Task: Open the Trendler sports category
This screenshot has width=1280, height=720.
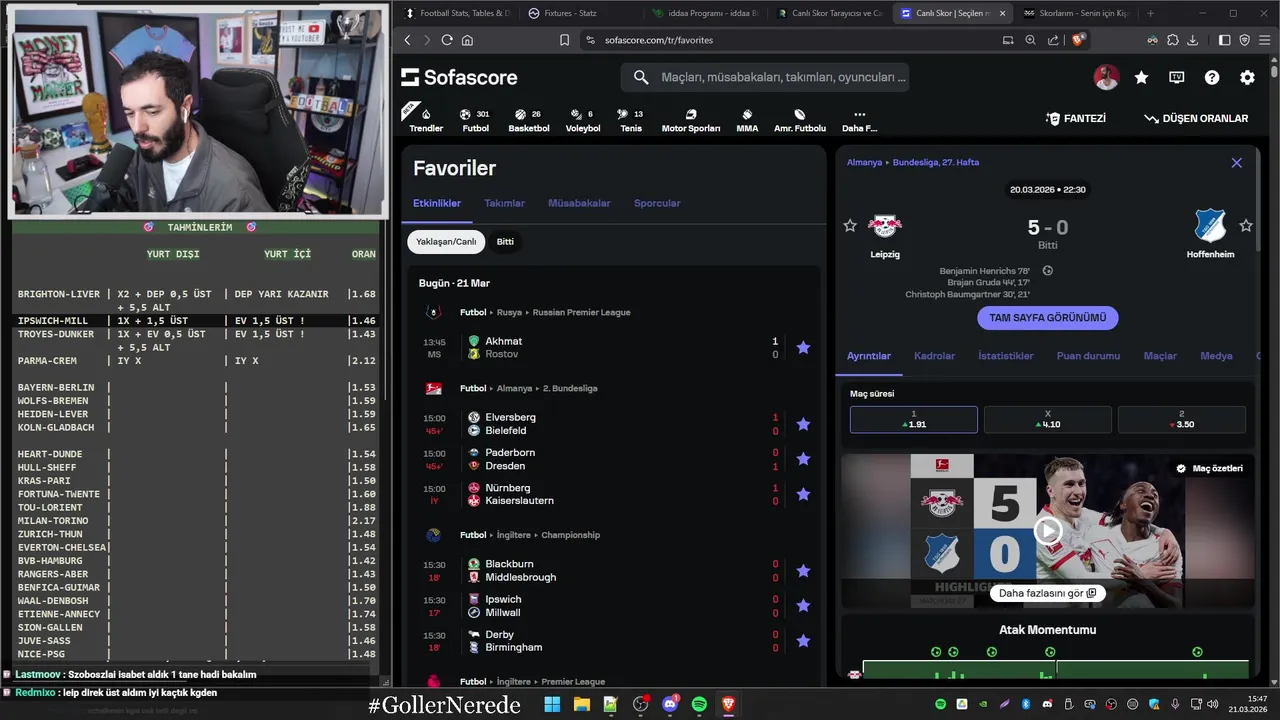Action: [x=426, y=120]
